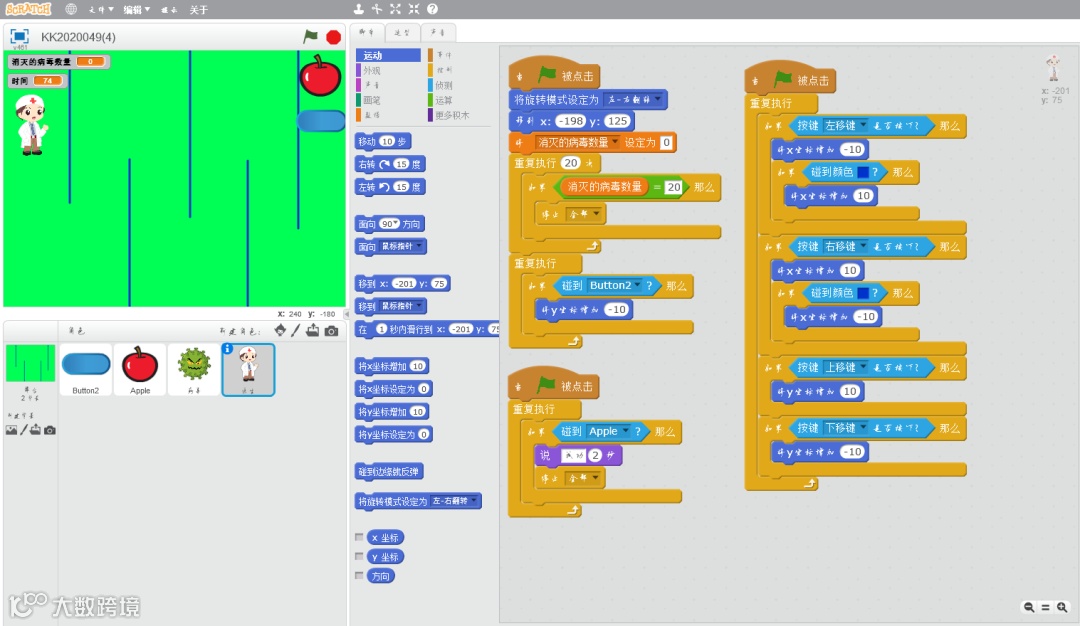Choose backdrop from library

pos(11,430)
